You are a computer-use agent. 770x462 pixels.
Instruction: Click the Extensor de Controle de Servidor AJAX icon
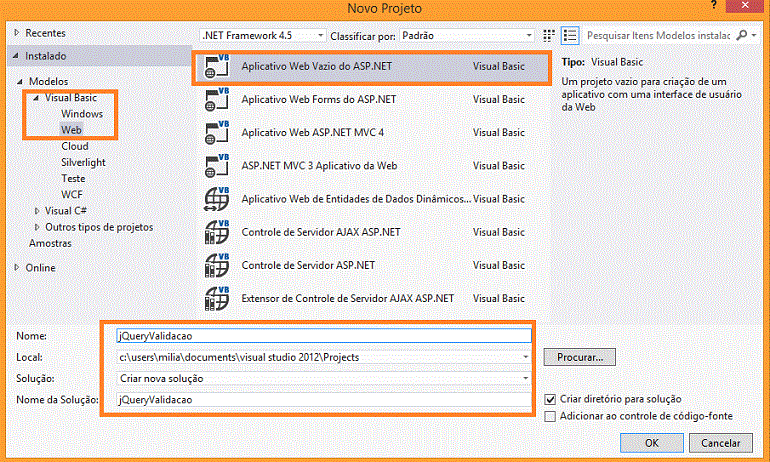217,299
